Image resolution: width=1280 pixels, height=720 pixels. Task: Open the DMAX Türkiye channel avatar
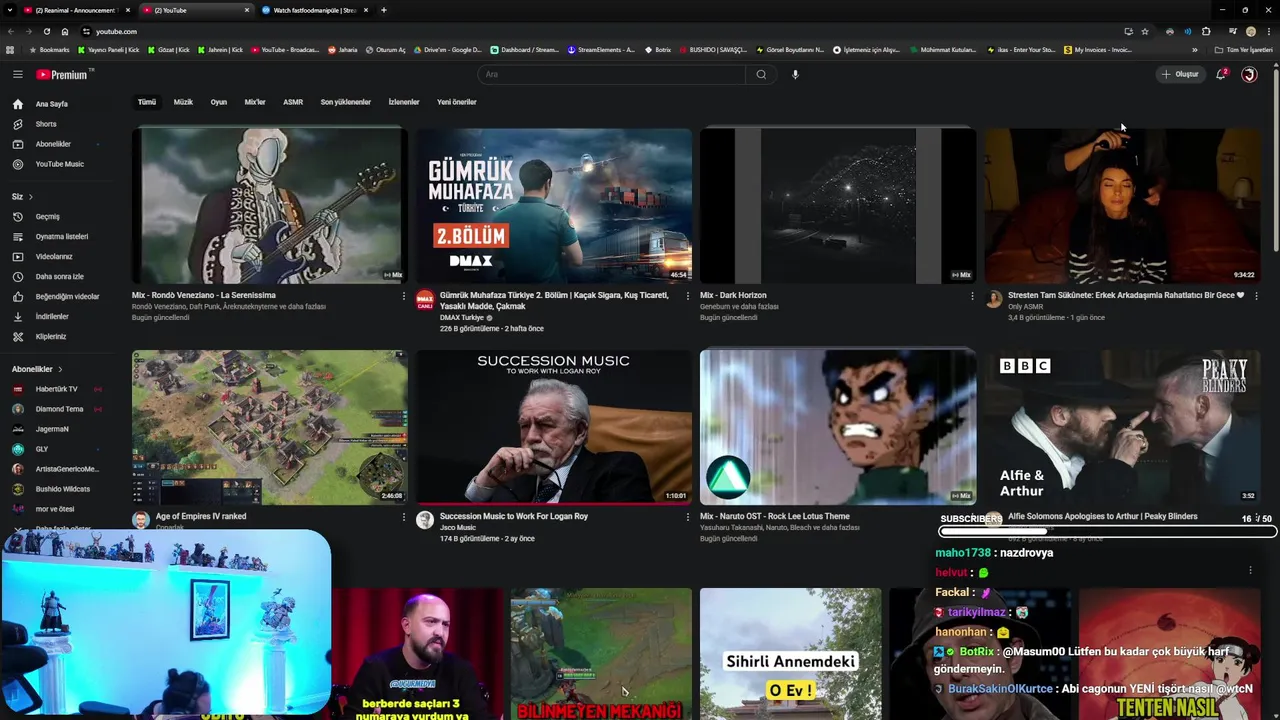coord(425,299)
